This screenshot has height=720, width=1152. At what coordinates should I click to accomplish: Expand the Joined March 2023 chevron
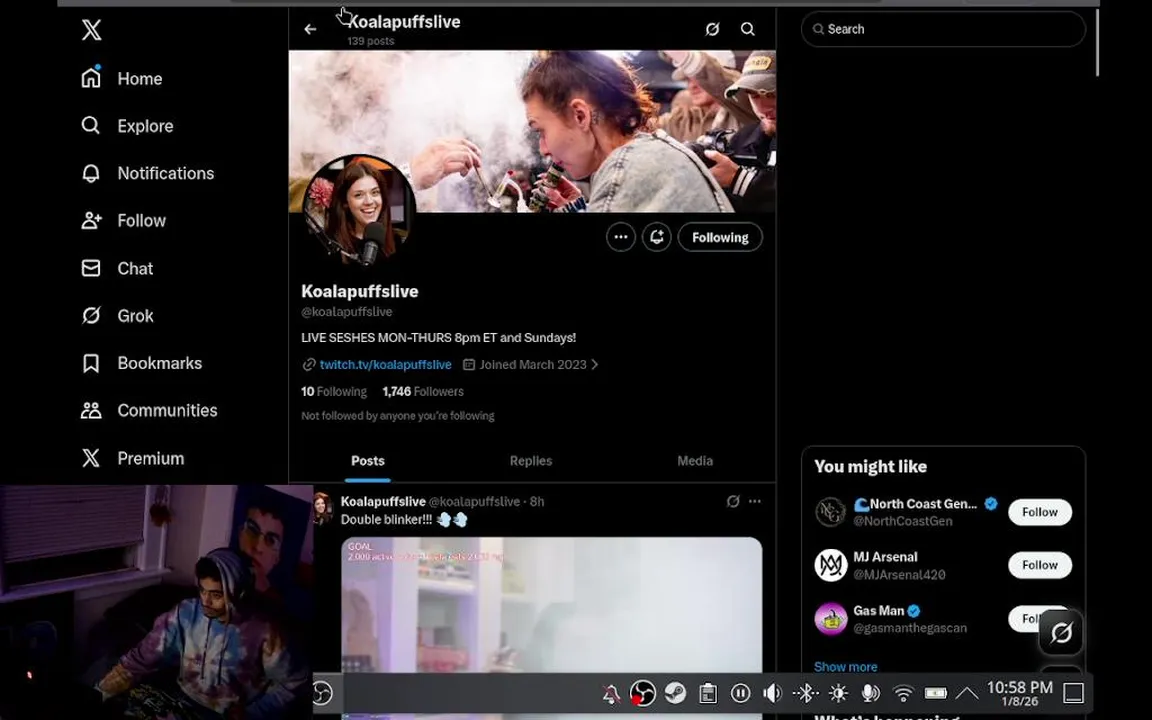pyautogui.click(x=594, y=364)
